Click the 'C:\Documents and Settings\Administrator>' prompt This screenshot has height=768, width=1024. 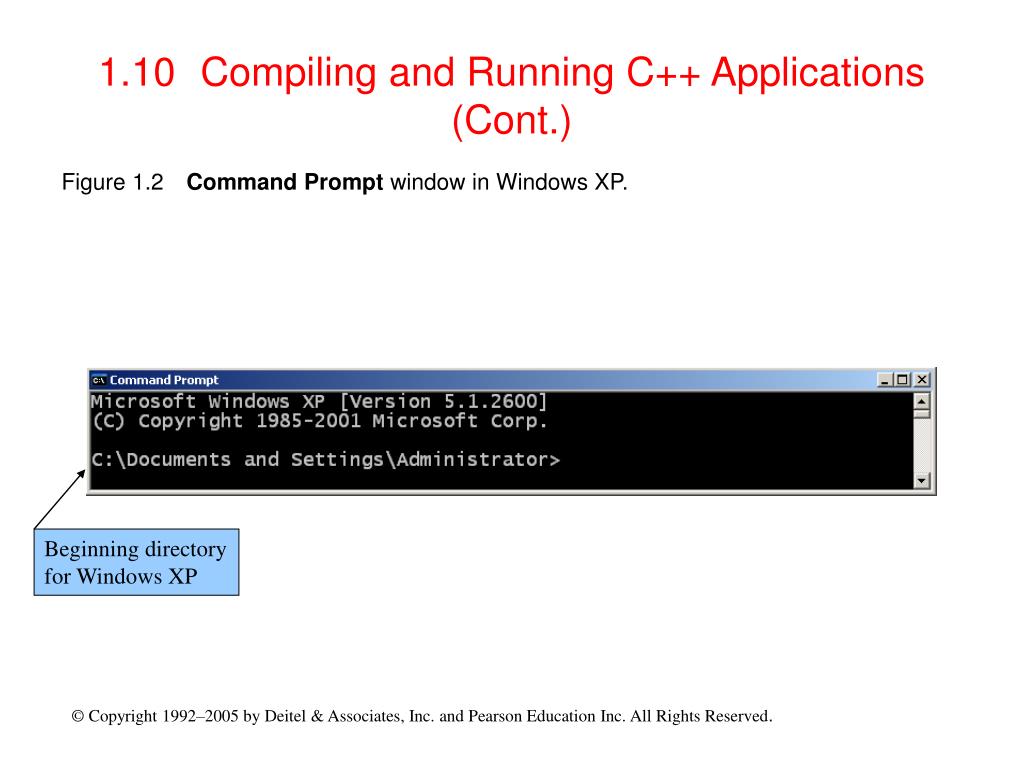(325, 460)
